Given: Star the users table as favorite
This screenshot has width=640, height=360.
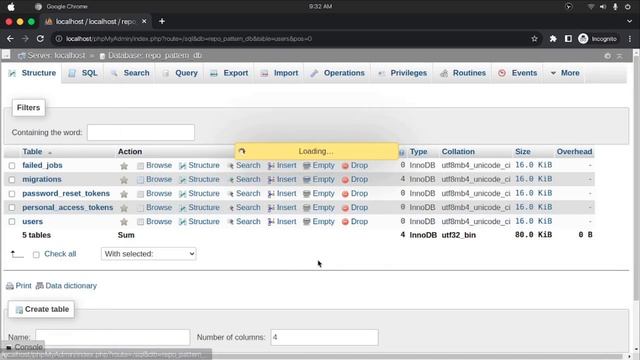Looking at the screenshot, I should 124,222.
